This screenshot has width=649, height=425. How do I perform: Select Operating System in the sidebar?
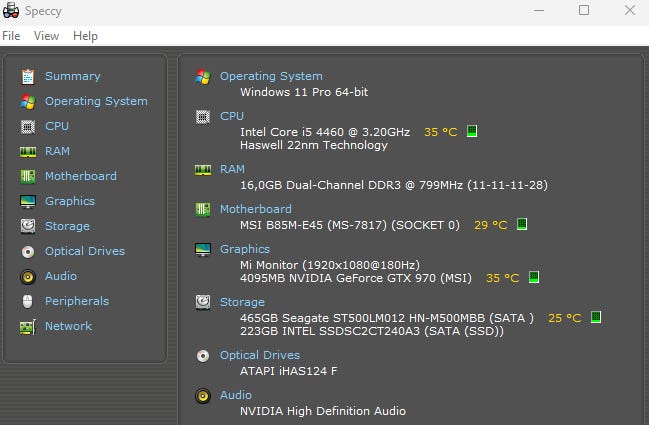[96, 101]
